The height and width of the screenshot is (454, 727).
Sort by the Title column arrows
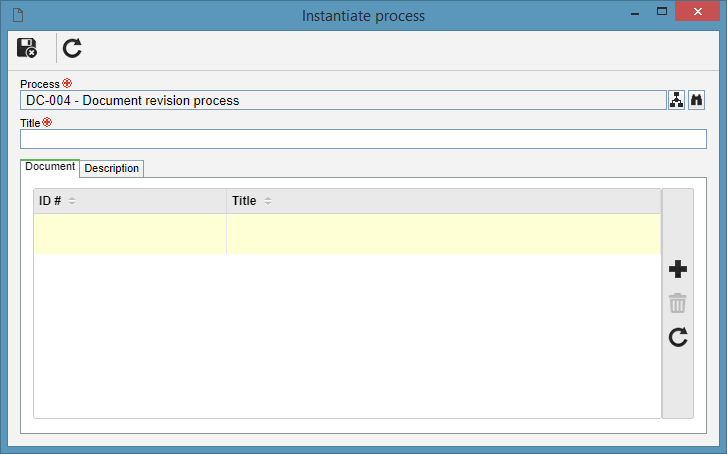click(268, 201)
